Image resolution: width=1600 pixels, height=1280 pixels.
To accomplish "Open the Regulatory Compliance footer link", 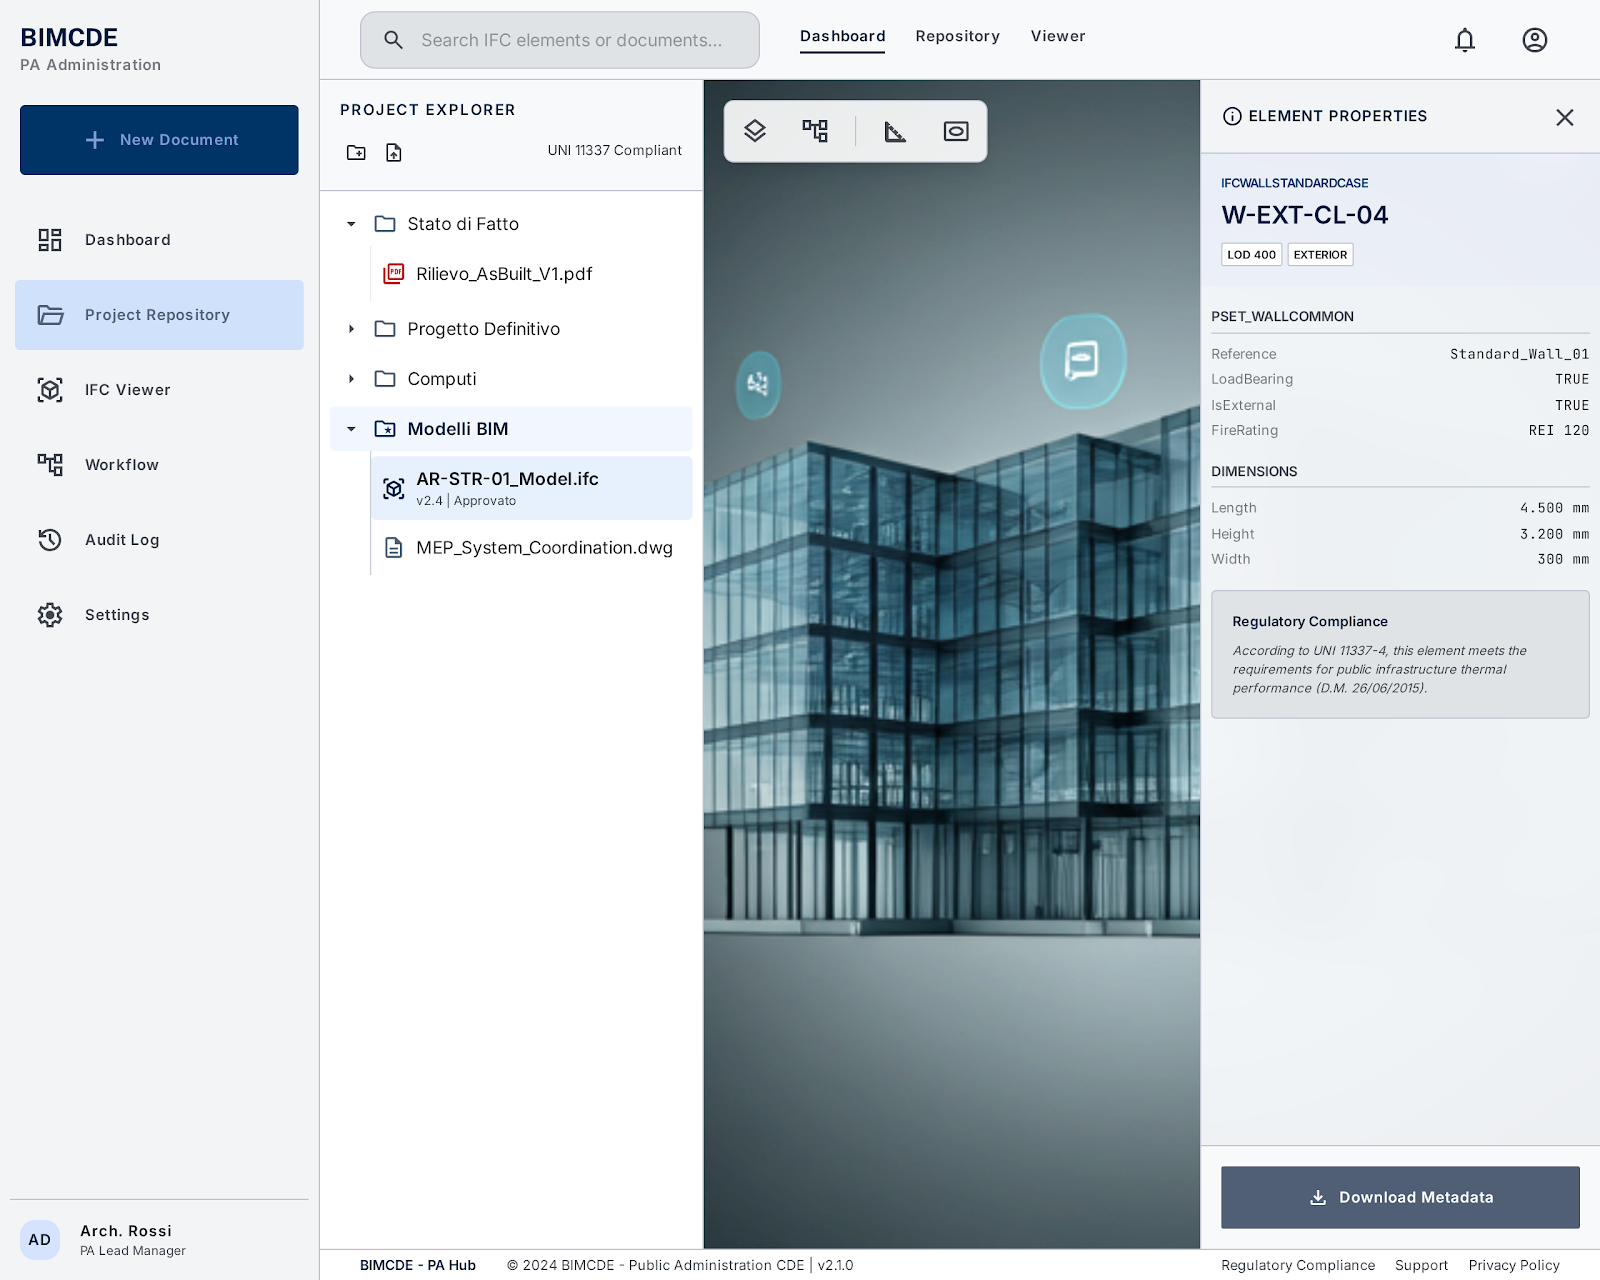I will [x=1298, y=1265].
